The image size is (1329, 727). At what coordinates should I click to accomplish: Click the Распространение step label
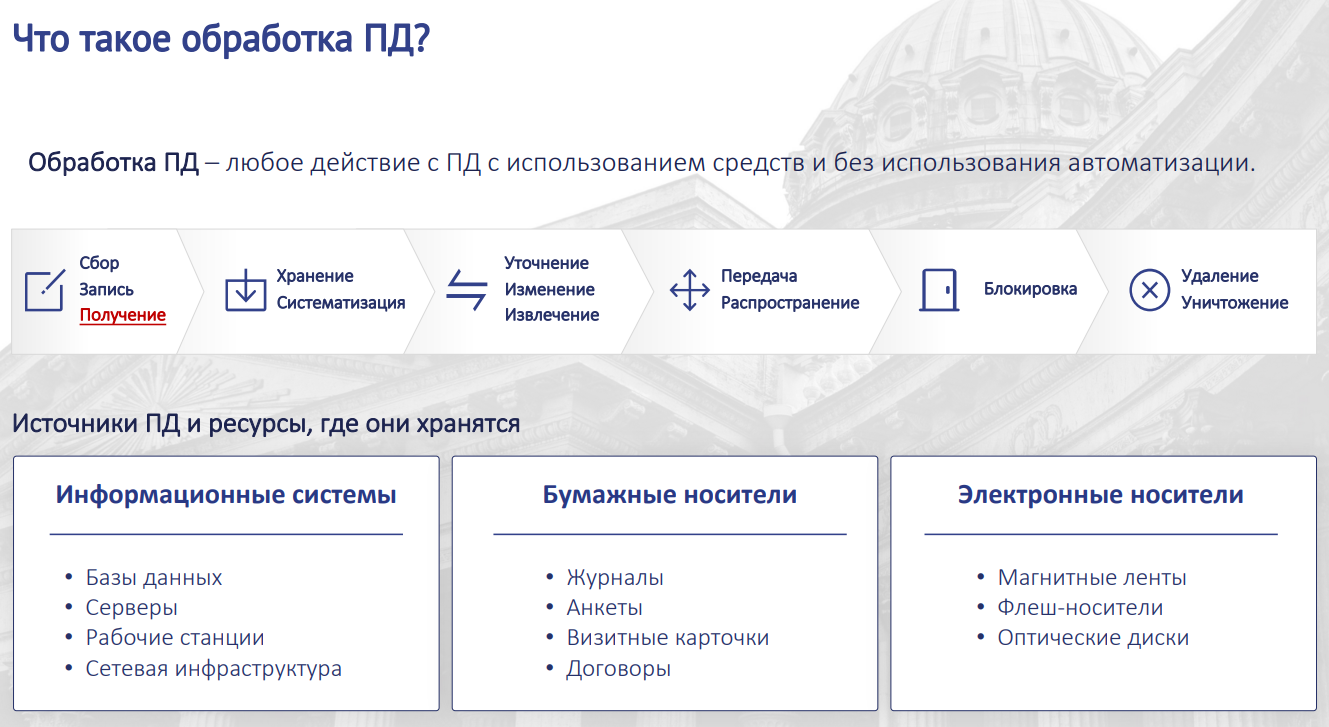coord(790,303)
